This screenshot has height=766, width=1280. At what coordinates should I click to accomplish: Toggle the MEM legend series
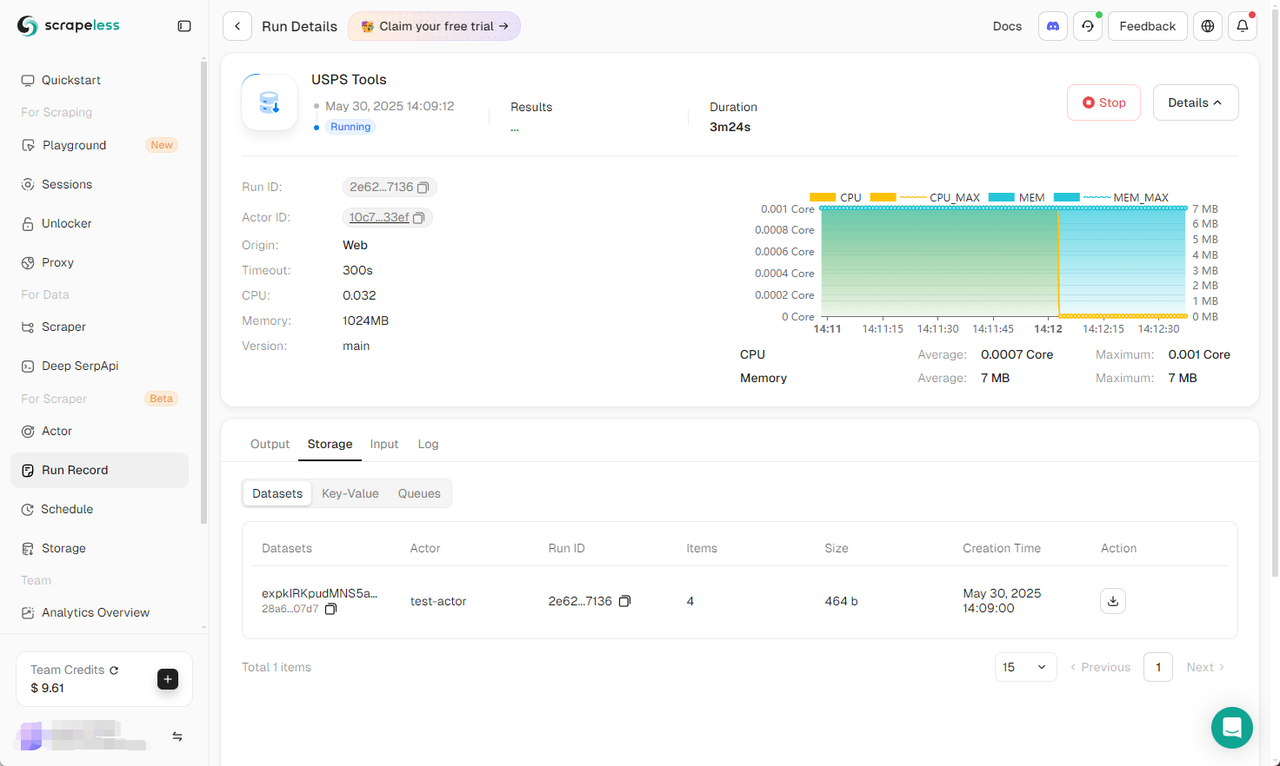[x=1017, y=197]
